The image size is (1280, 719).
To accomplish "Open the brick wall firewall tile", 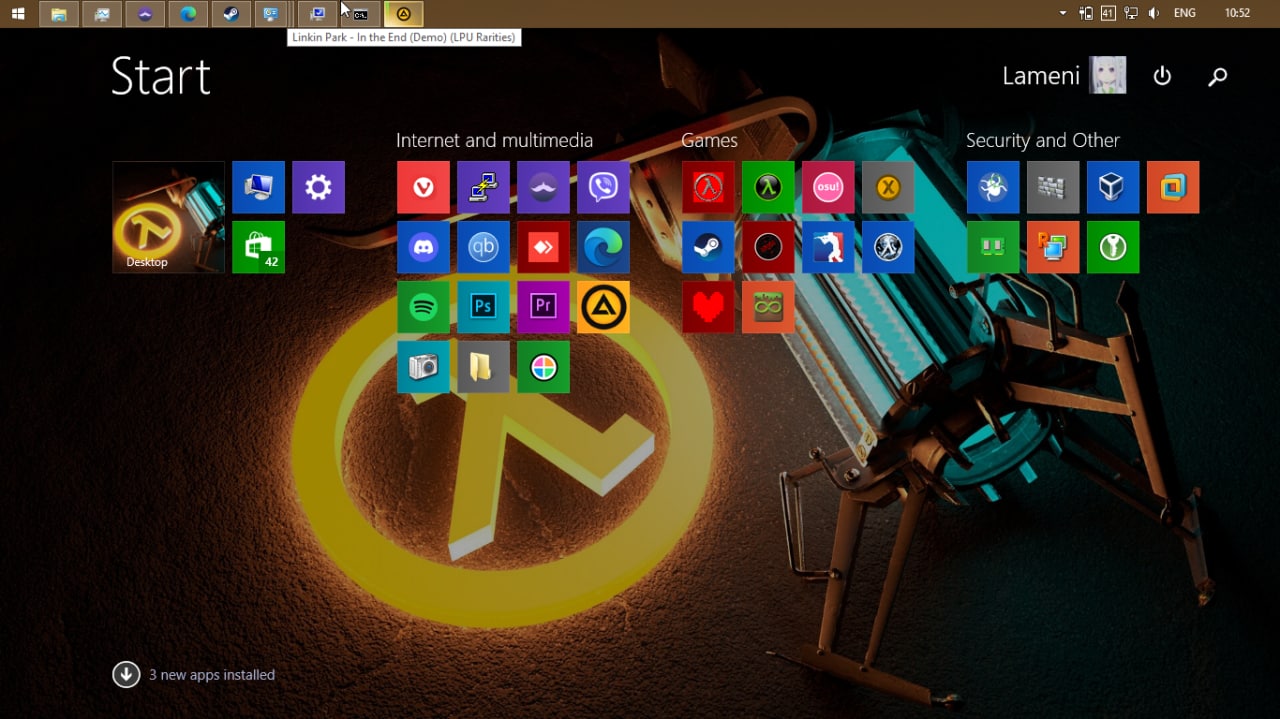I will click(1053, 187).
